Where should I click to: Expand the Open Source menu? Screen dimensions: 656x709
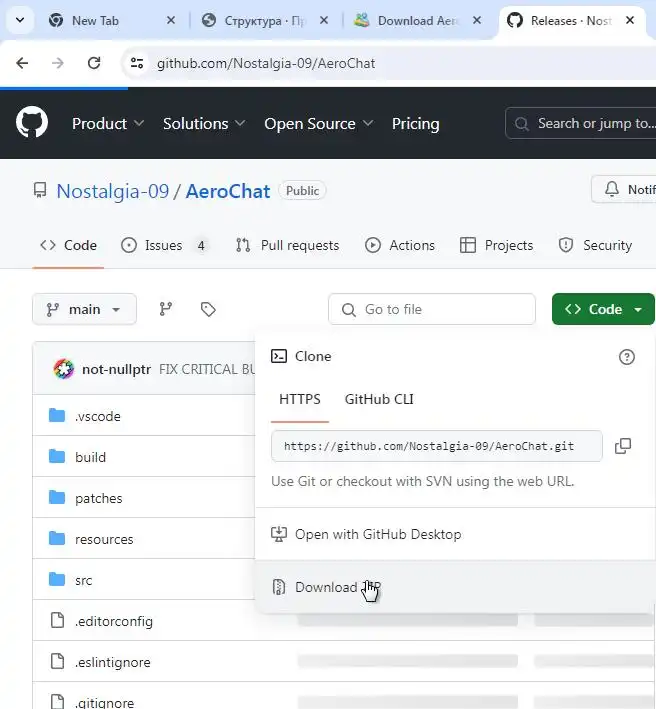pos(319,123)
